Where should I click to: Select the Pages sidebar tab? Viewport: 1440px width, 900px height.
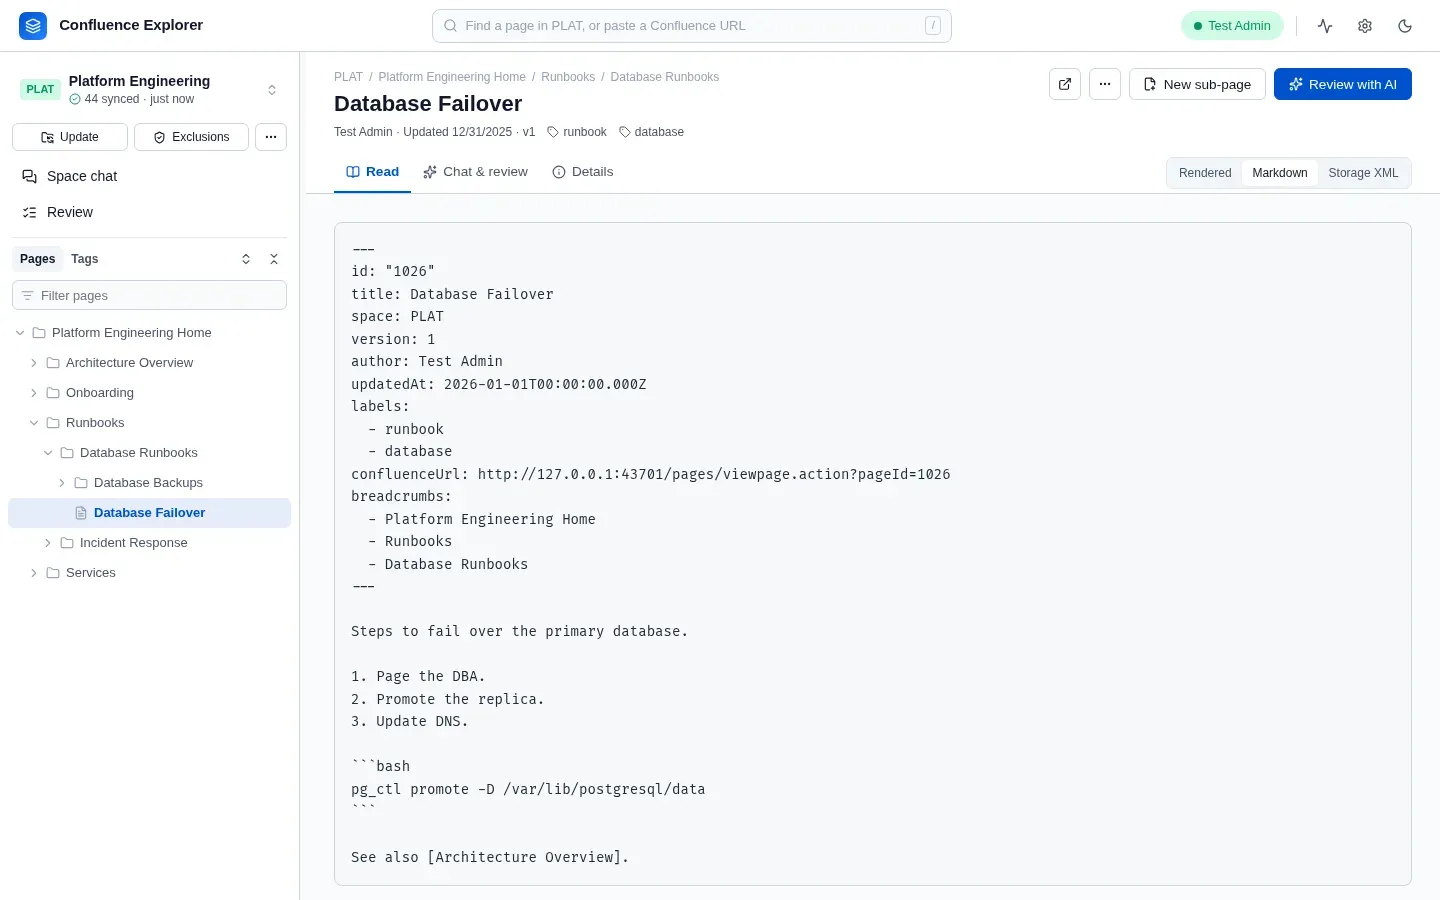(38, 259)
